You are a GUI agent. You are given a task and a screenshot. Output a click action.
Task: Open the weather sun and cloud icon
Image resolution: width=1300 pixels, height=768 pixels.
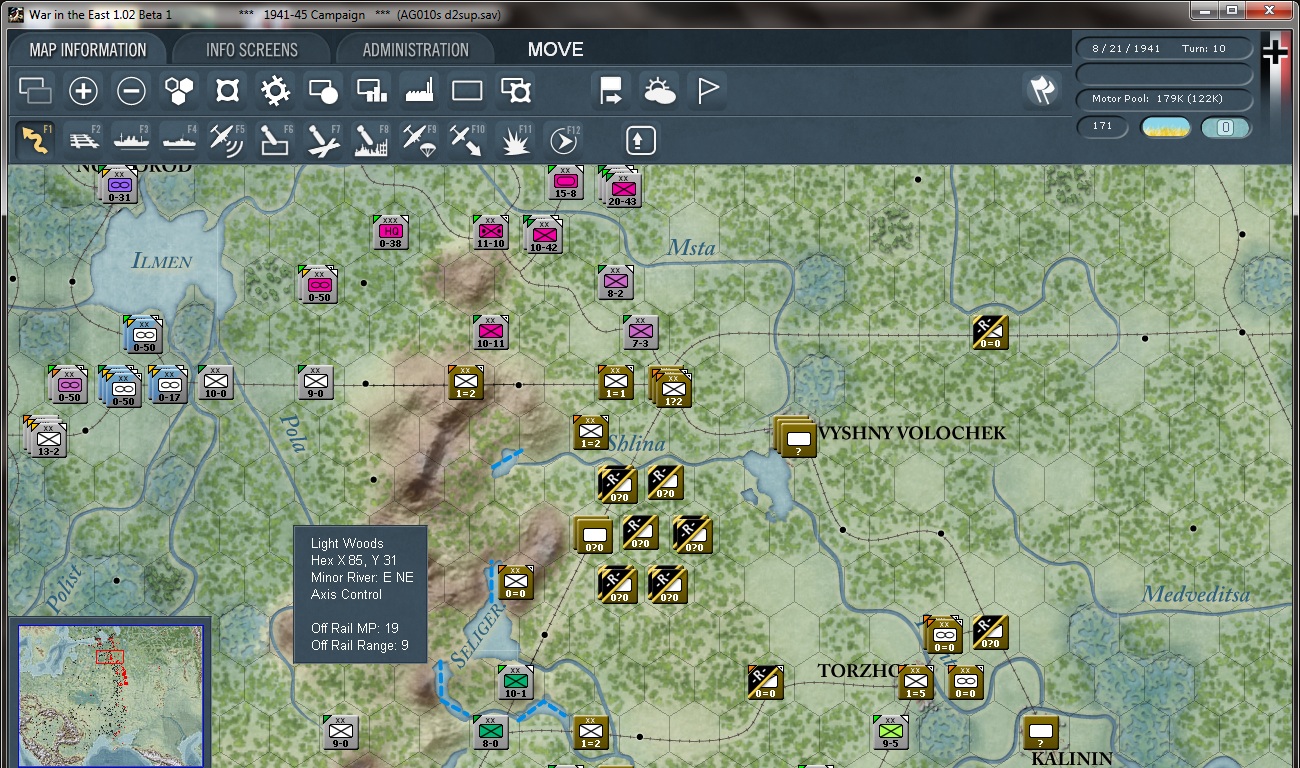coord(659,91)
